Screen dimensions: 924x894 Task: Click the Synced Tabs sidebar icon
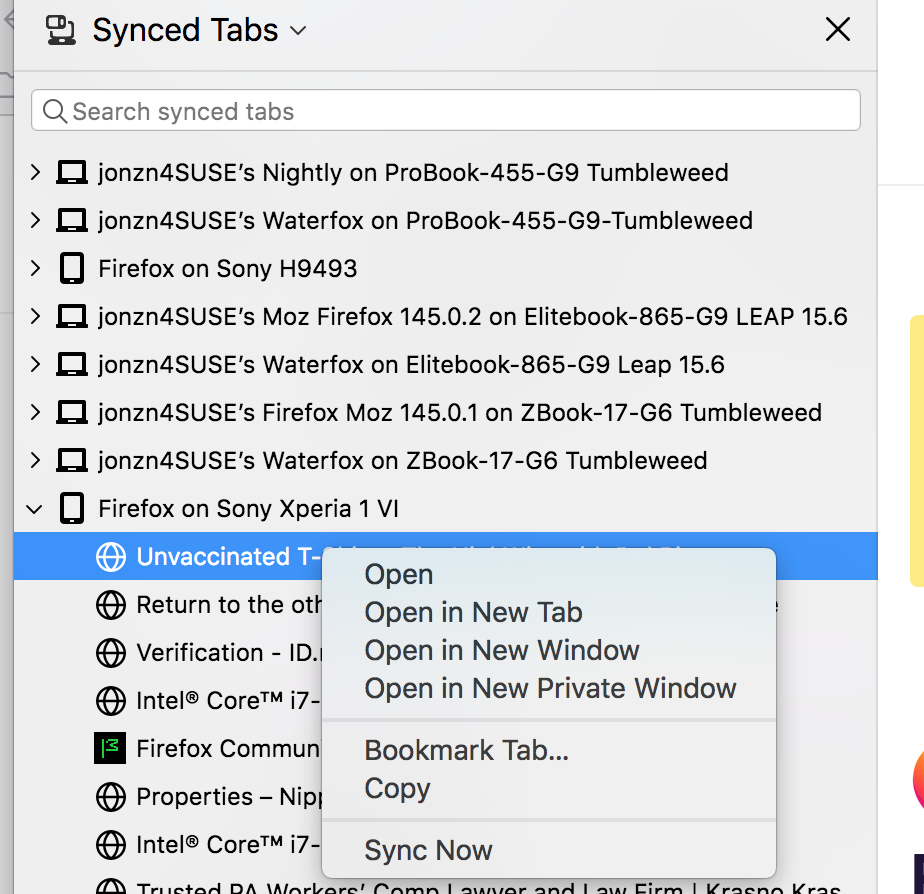[62, 31]
